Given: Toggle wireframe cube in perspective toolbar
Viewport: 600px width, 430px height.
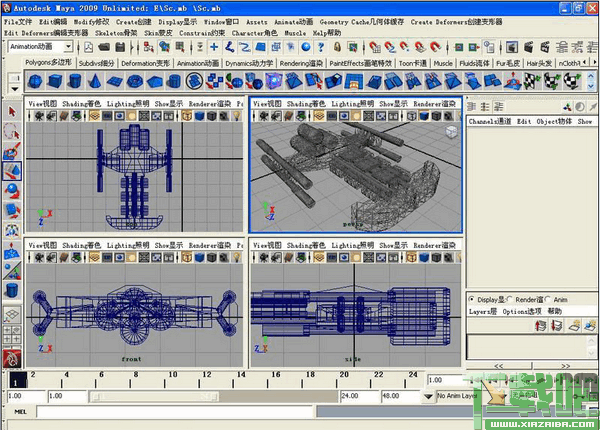Looking at the screenshot, I should tap(411, 116).
